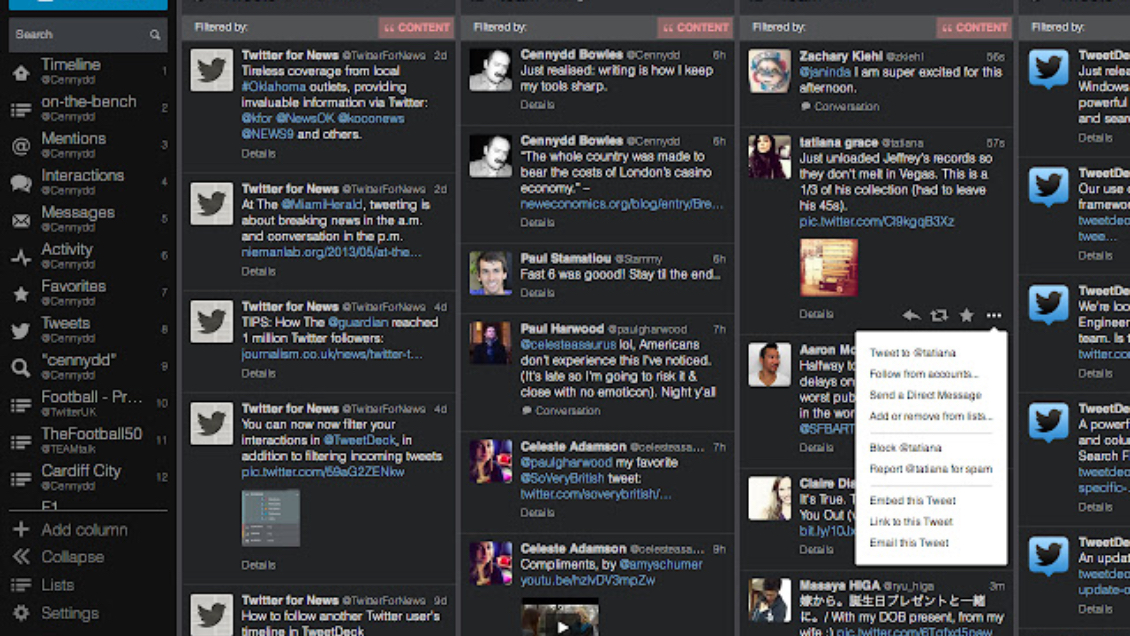Toggle the CONTENT filter on Zachary Kiehl's column
The height and width of the screenshot is (636, 1130).
click(973, 27)
